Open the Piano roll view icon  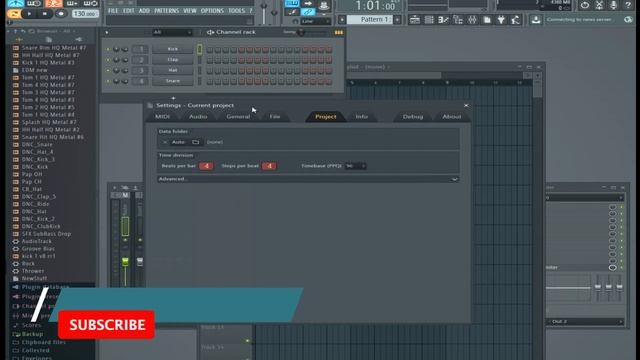[443, 20]
